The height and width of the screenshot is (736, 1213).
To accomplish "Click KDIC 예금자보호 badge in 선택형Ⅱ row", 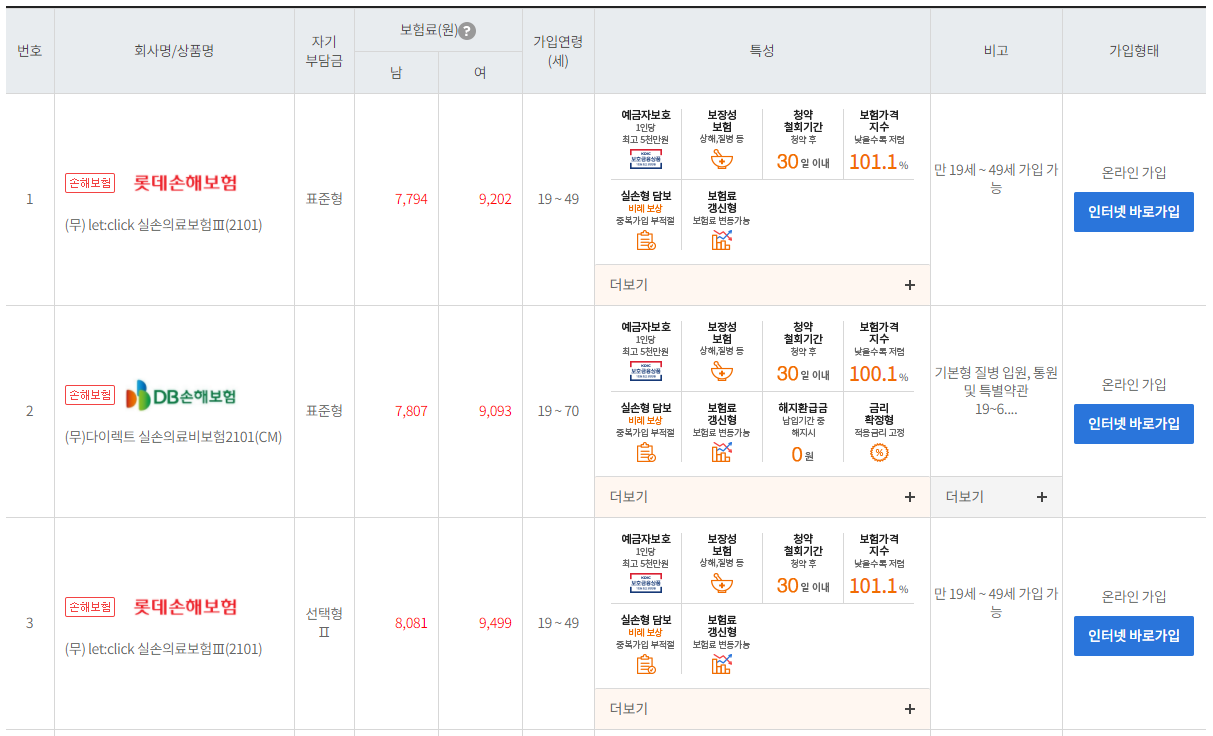I will (x=645, y=584).
